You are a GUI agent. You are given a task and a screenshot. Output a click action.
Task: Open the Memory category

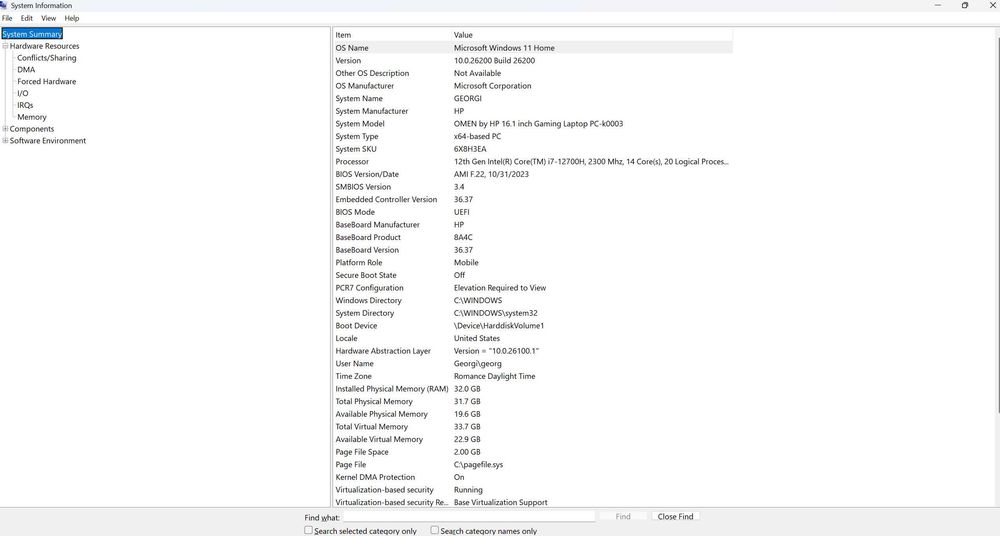[32, 117]
